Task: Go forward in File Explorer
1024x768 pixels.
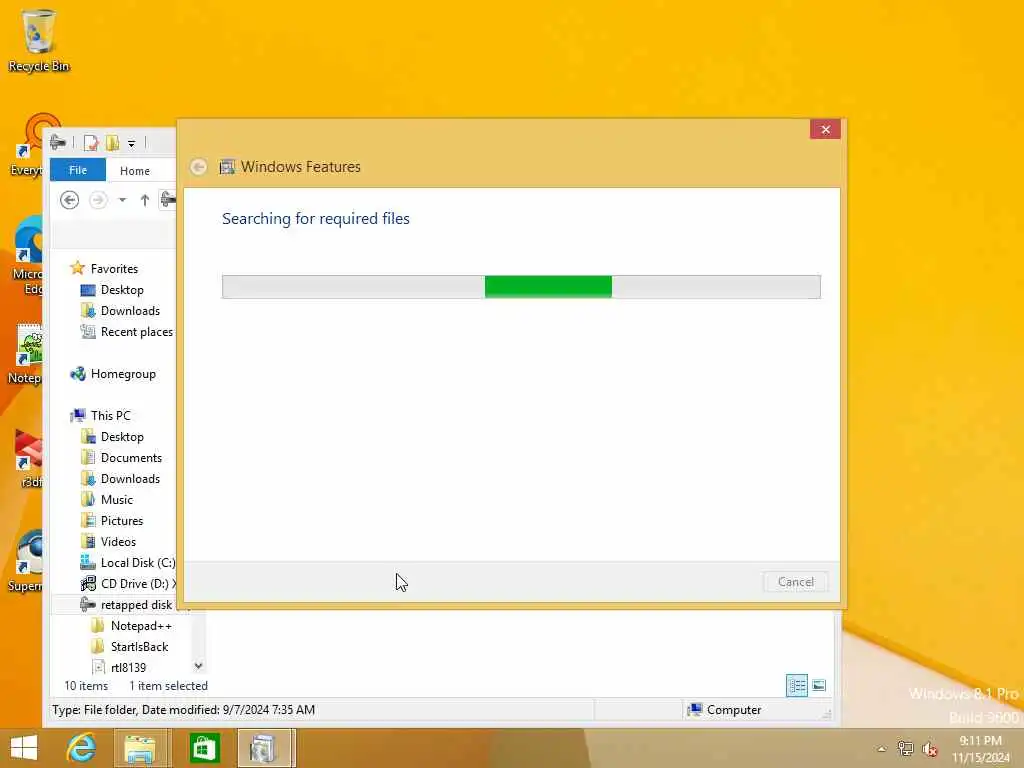Action: tap(98, 200)
